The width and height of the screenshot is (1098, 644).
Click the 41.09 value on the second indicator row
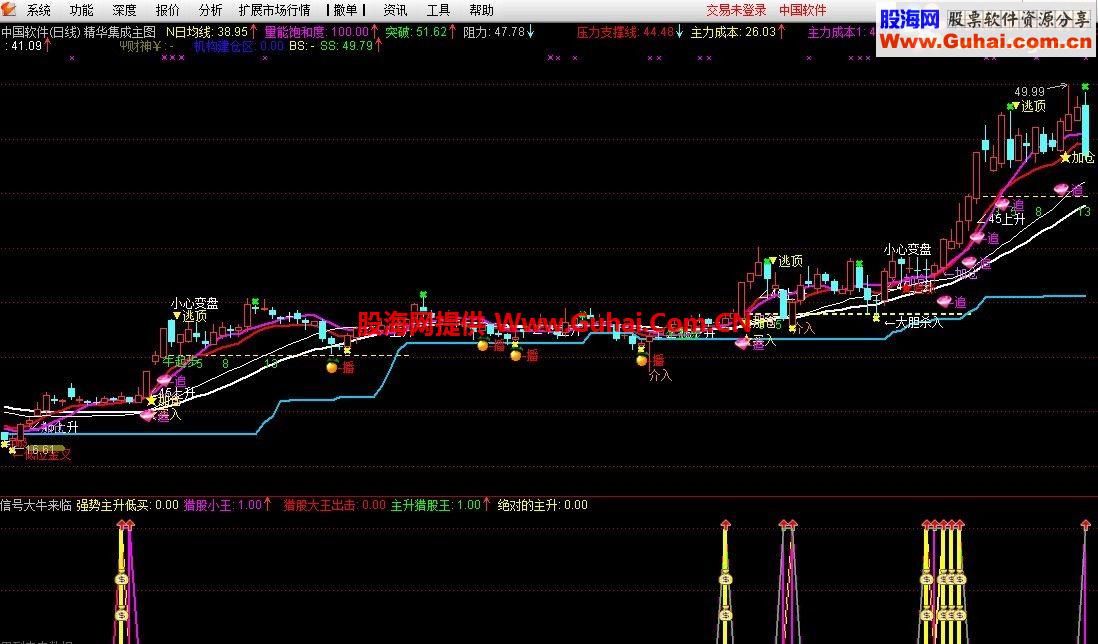click(x=27, y=46)
